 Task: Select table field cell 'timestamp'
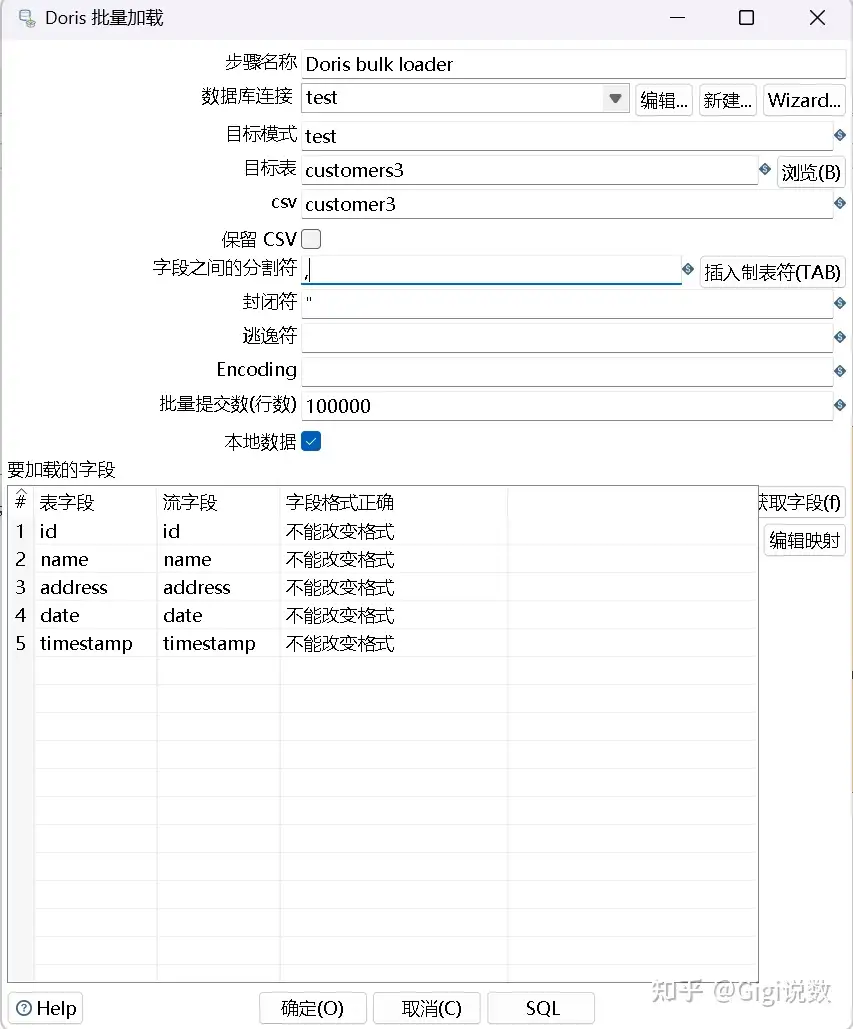(95, 644)
